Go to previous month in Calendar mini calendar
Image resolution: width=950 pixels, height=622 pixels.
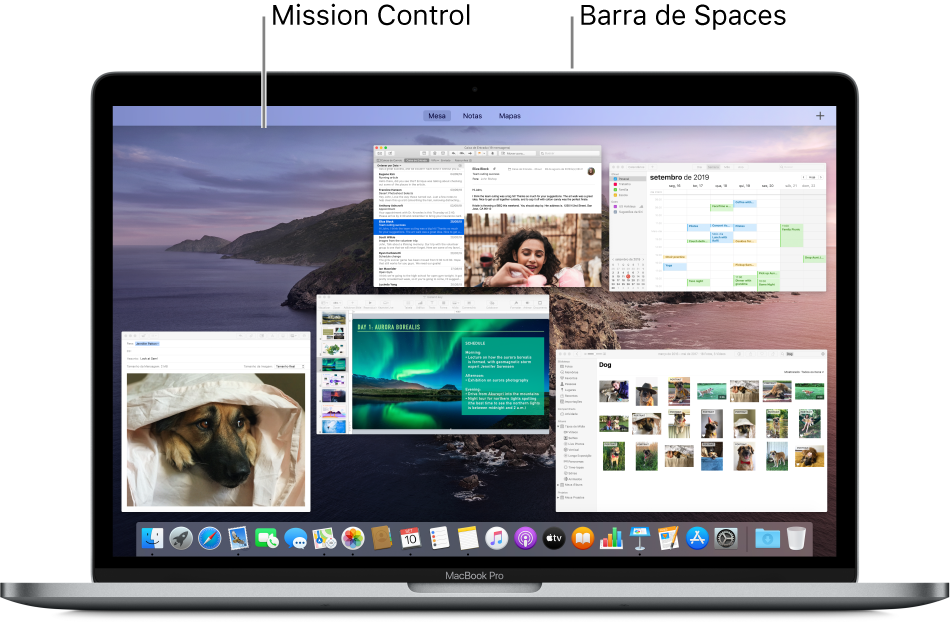click(613, 259)
